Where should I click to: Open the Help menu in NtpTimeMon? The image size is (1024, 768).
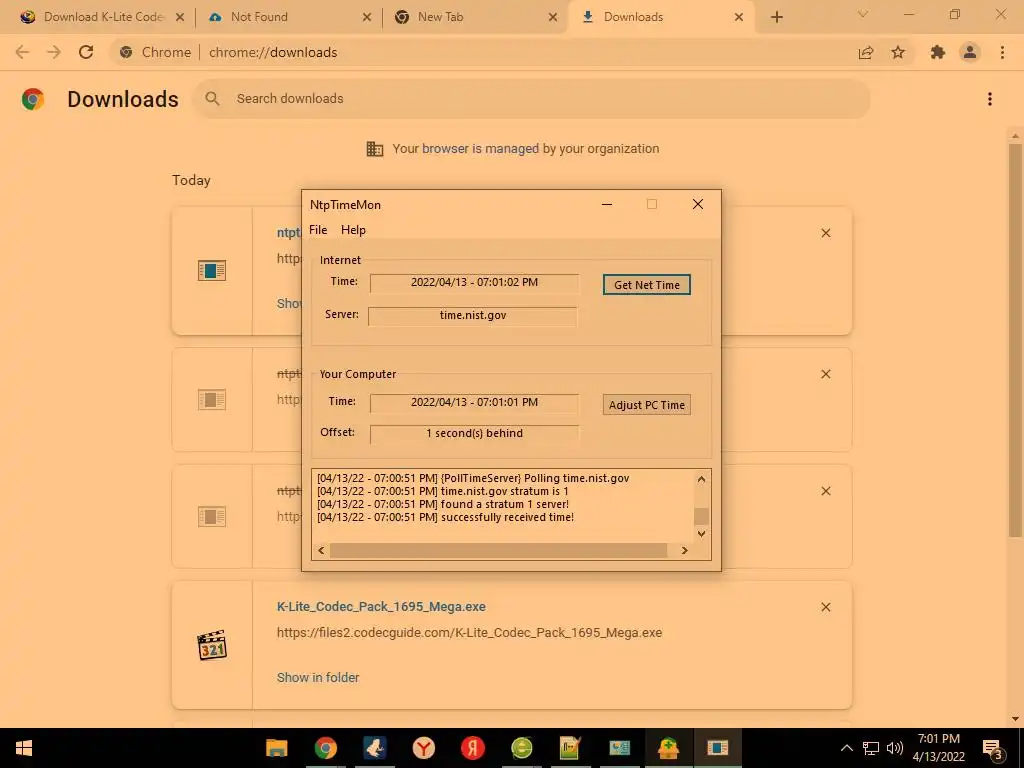(x=353, y=230)
